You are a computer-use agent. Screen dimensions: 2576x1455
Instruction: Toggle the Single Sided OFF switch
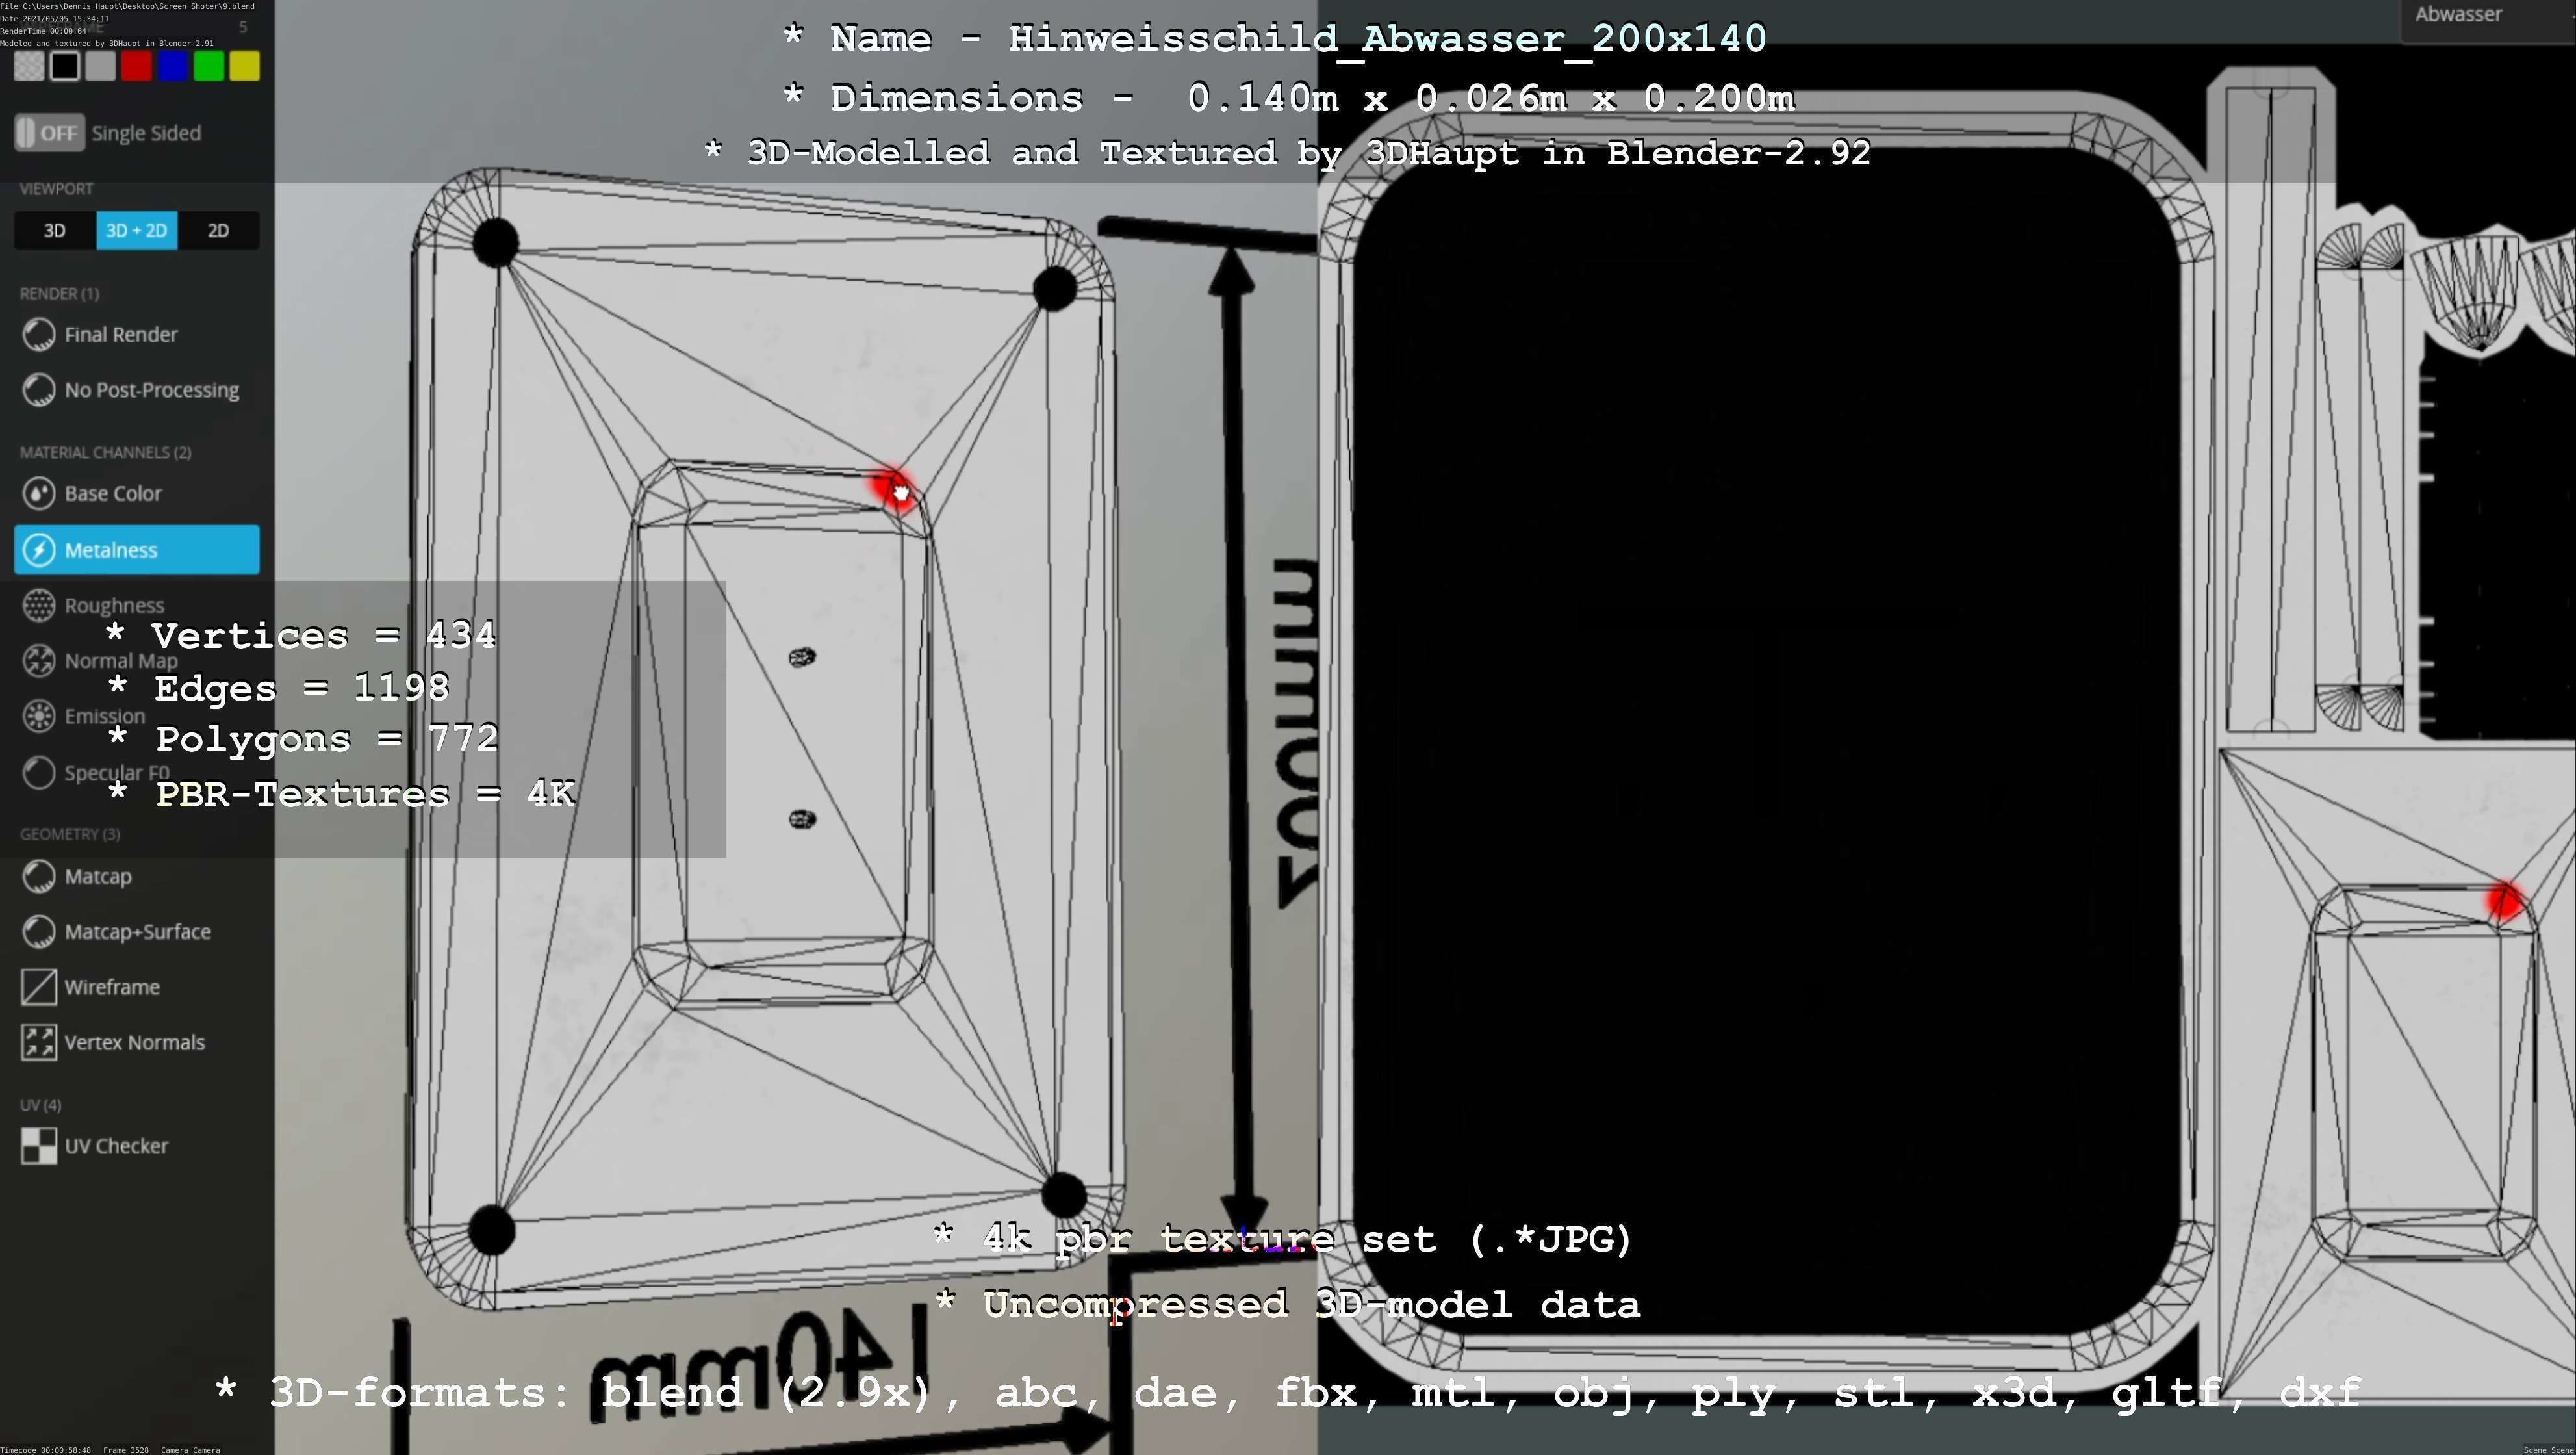49,133
